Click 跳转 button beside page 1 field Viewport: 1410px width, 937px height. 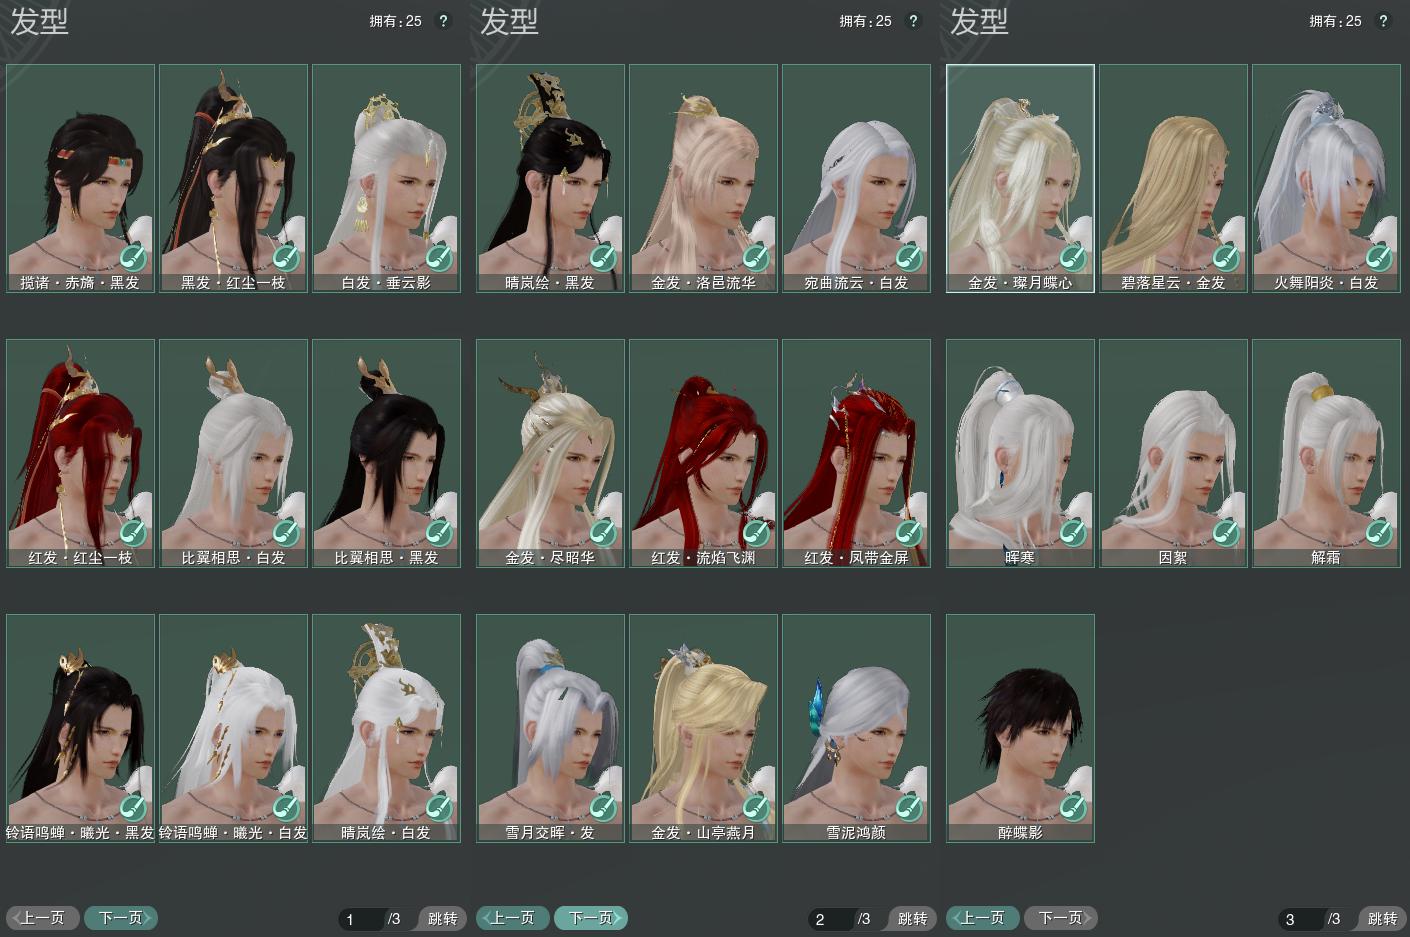point(442,918)
